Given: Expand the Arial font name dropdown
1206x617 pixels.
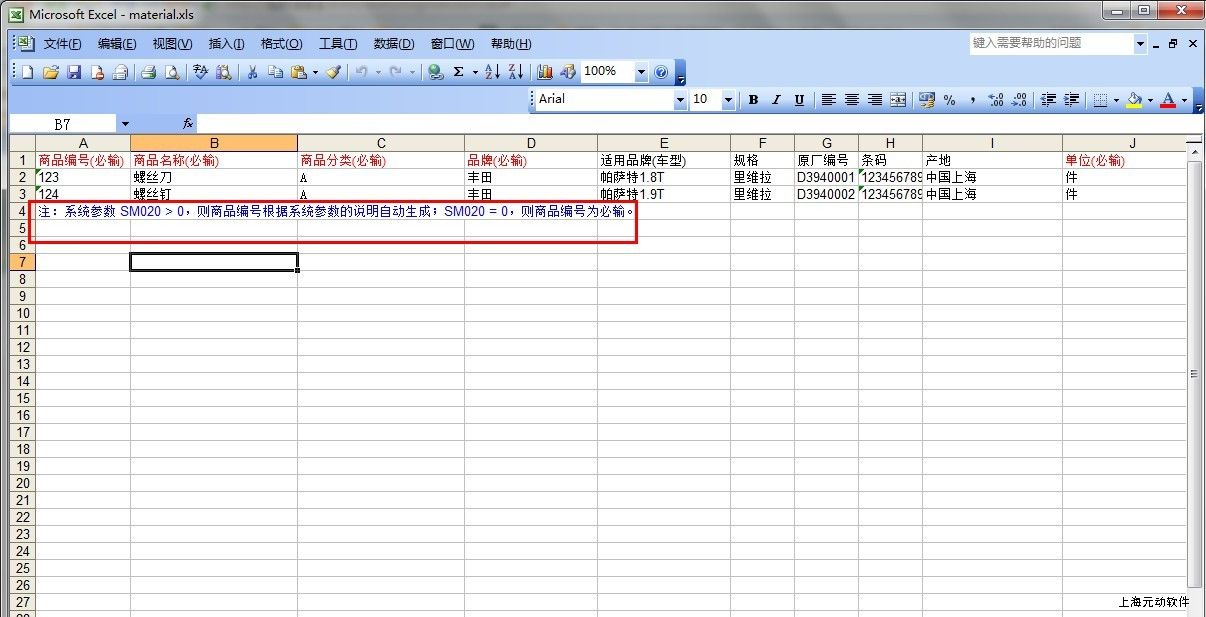Looking at the screenshot, I should click(680, 100).
